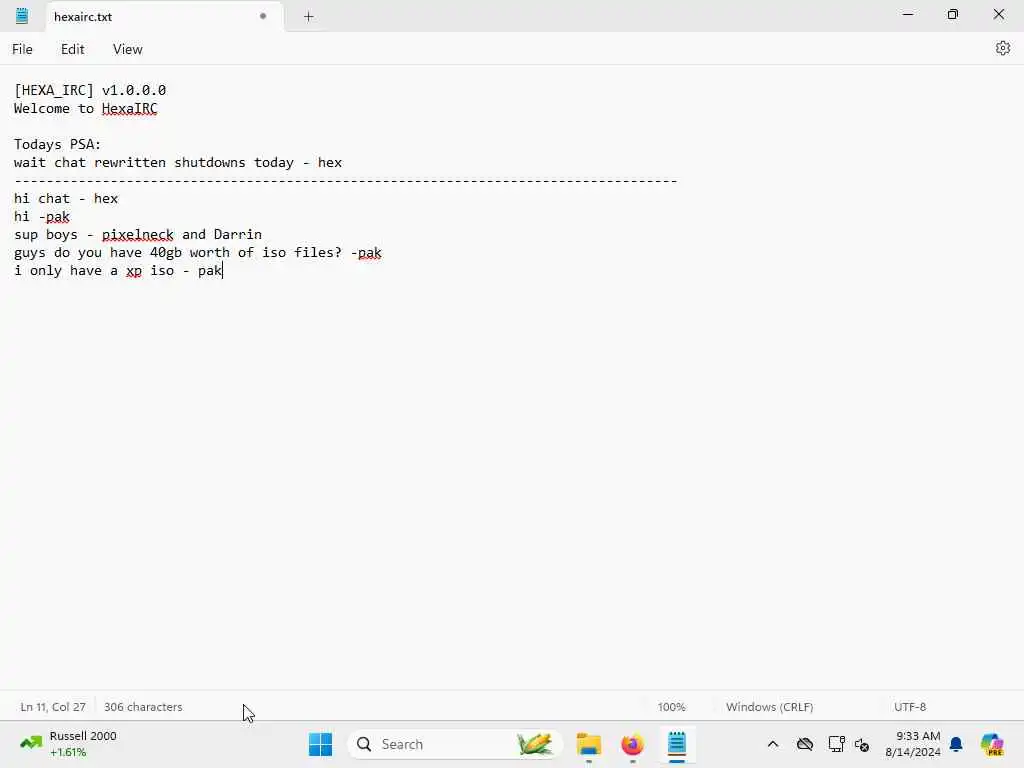The width and height of the screenshot is (1024, 768).
Task: Click the muted volume tray icon
Action: click(862, 744)
